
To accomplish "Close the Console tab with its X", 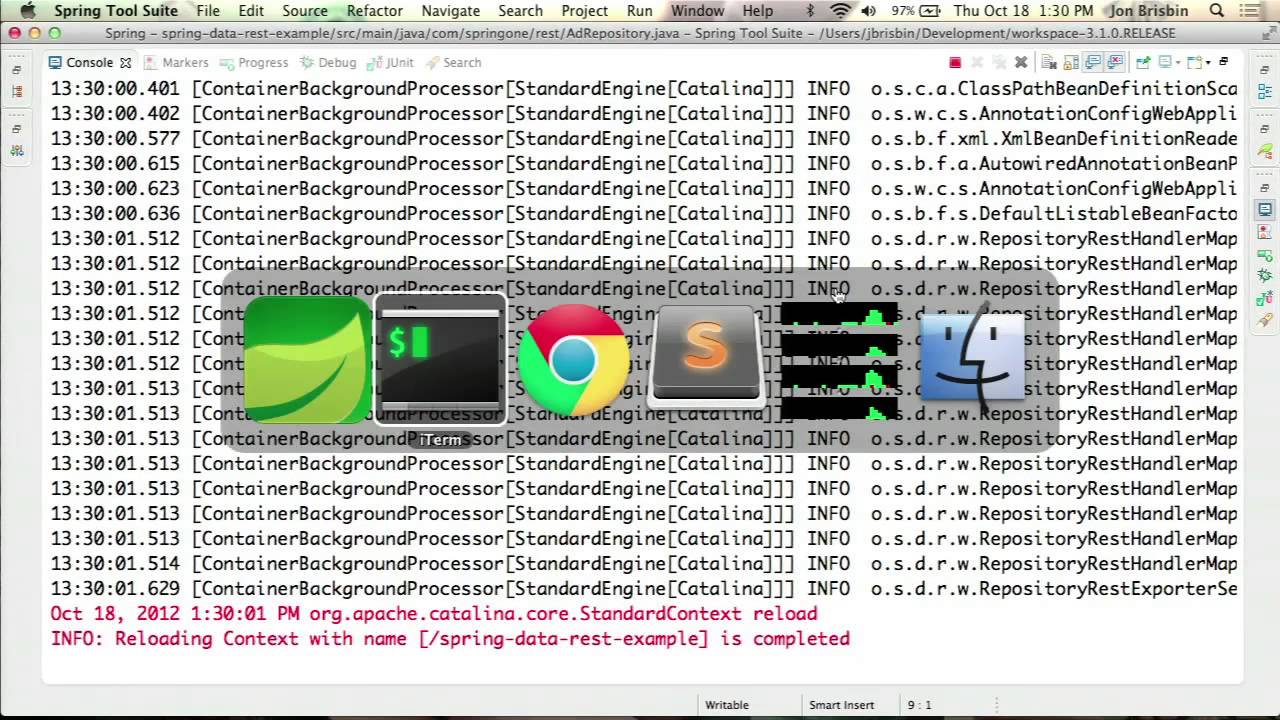I will pos(125,62).
